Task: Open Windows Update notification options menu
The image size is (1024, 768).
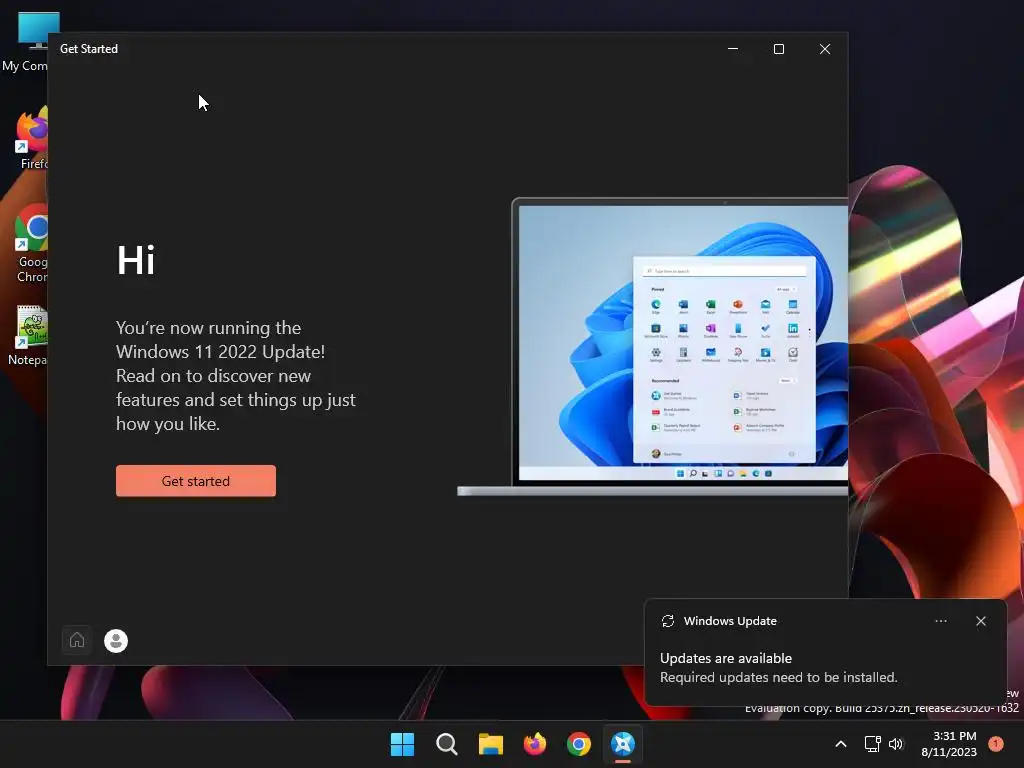Action: (x=941, y=621)
